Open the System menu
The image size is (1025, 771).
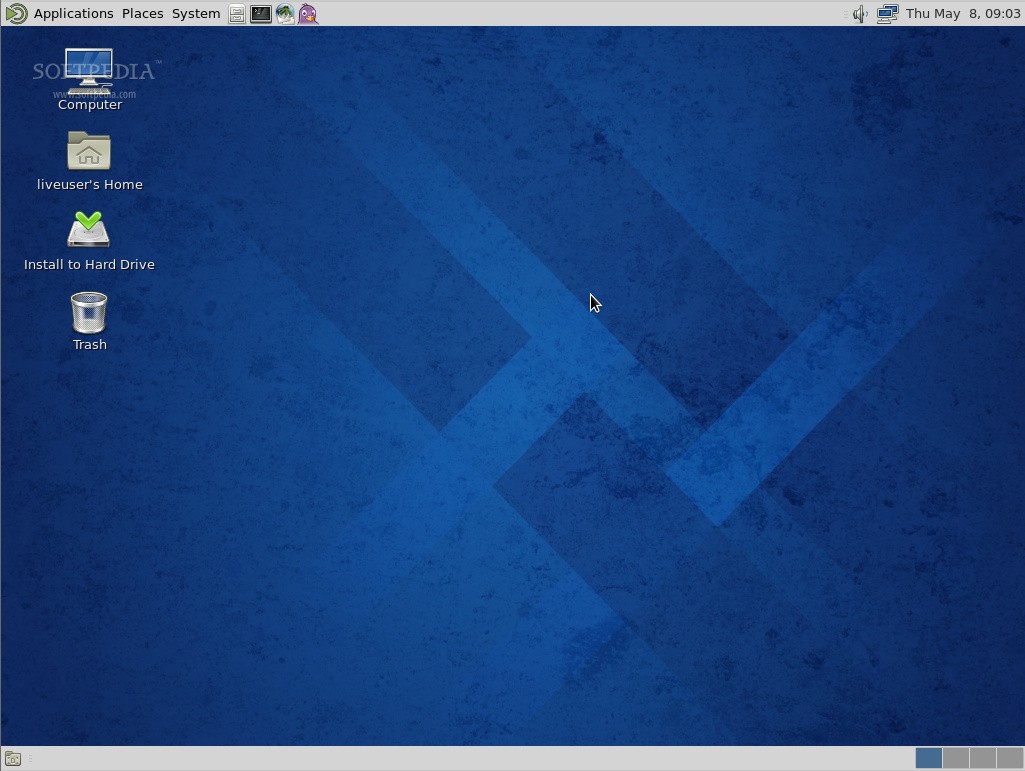coord(195,13)
